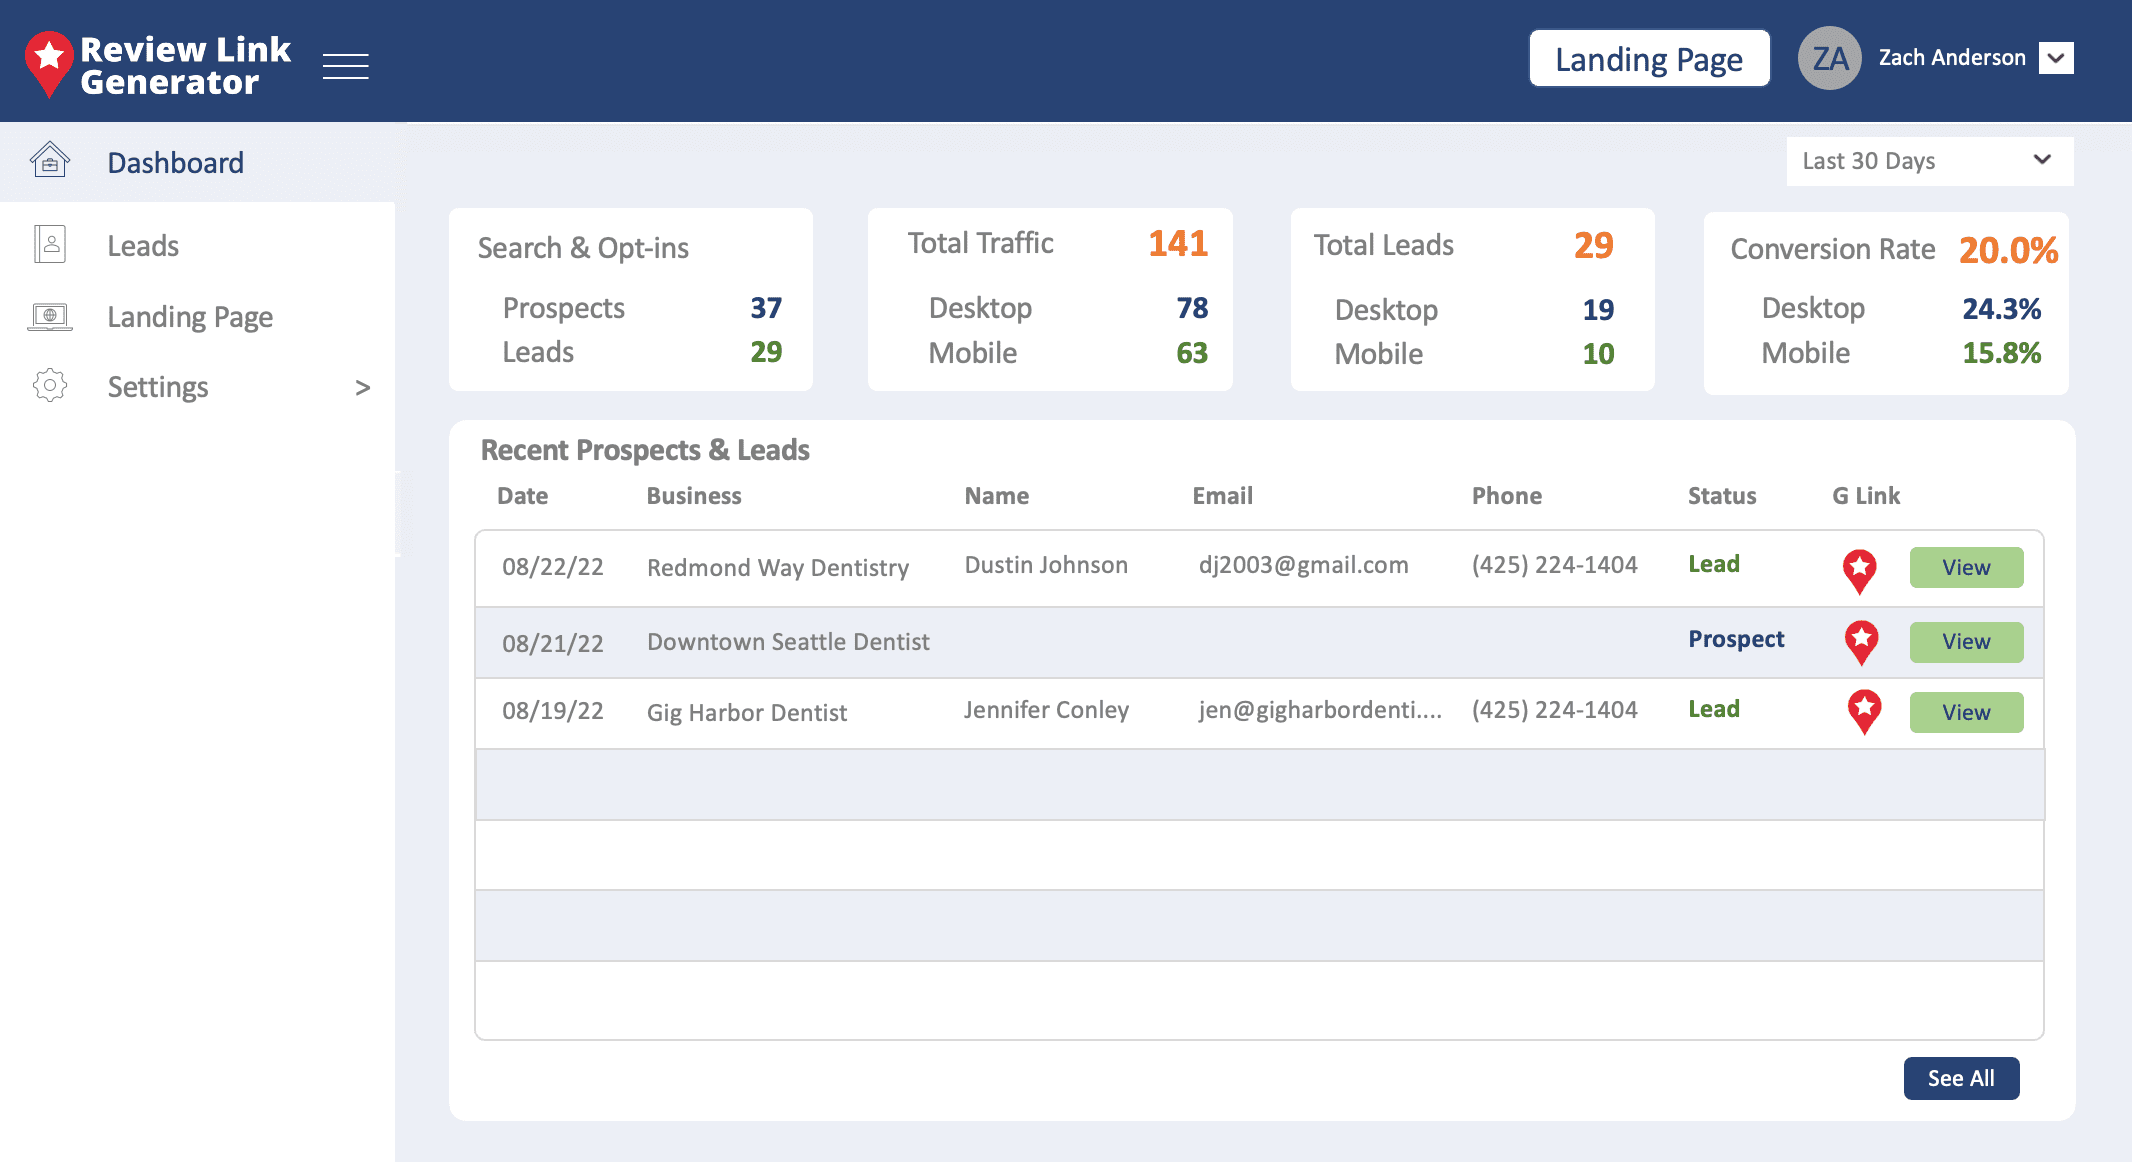Click the Leads contact icon in sidebar
The width and height of the screenshot is (2132, 1162).
(x=49, y=244)
